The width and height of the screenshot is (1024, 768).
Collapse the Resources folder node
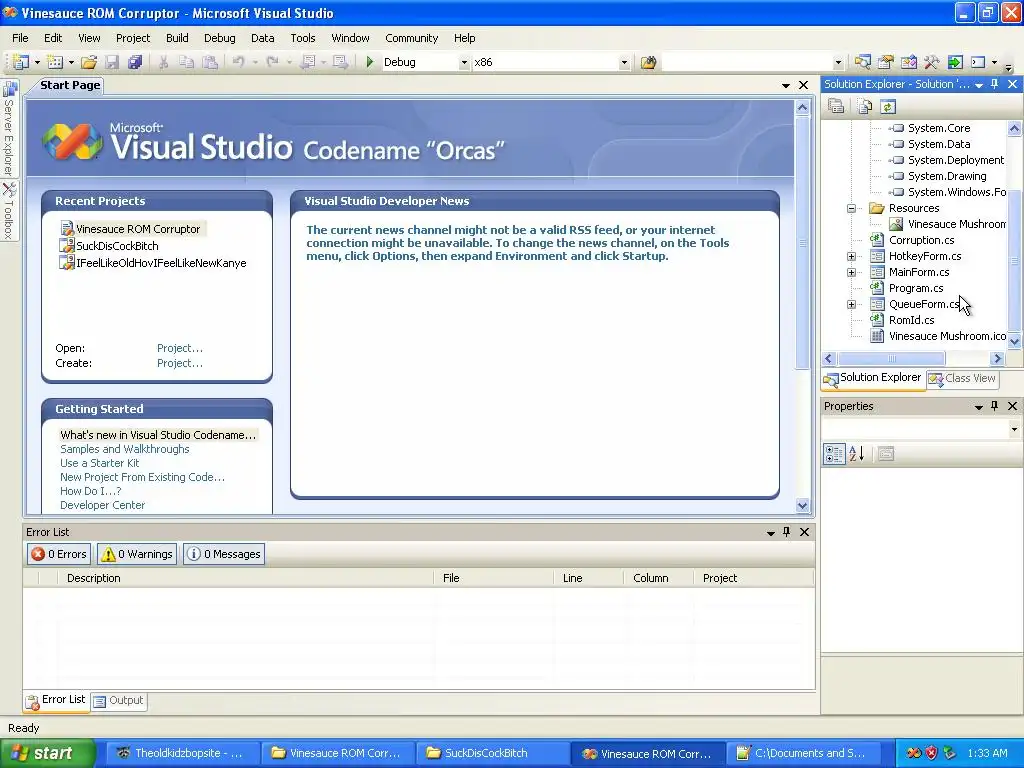click(852, 208)
